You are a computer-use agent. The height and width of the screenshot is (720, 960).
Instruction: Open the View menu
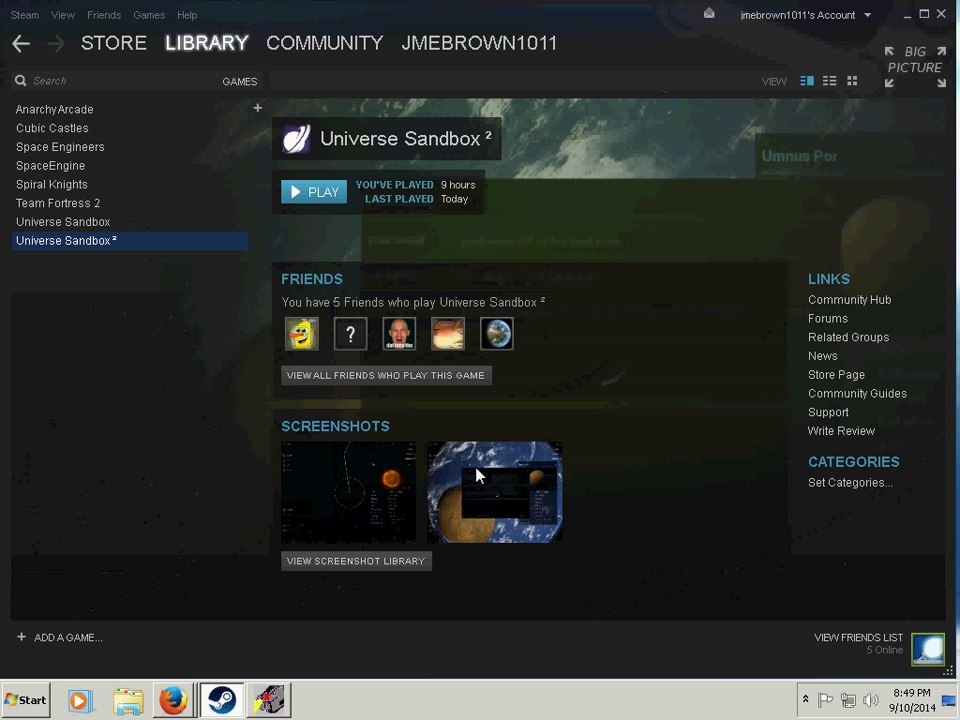[62, 15]
